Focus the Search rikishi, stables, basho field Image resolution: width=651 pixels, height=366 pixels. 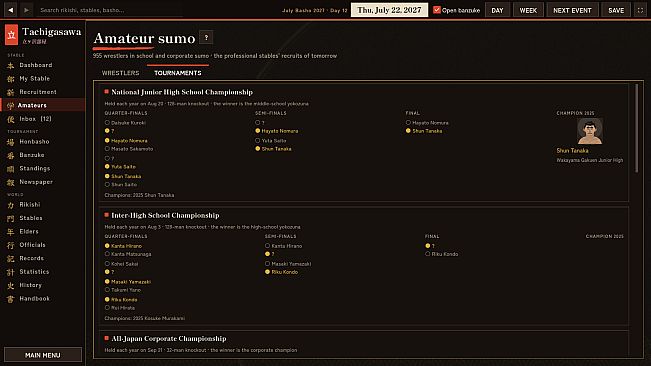110,10
